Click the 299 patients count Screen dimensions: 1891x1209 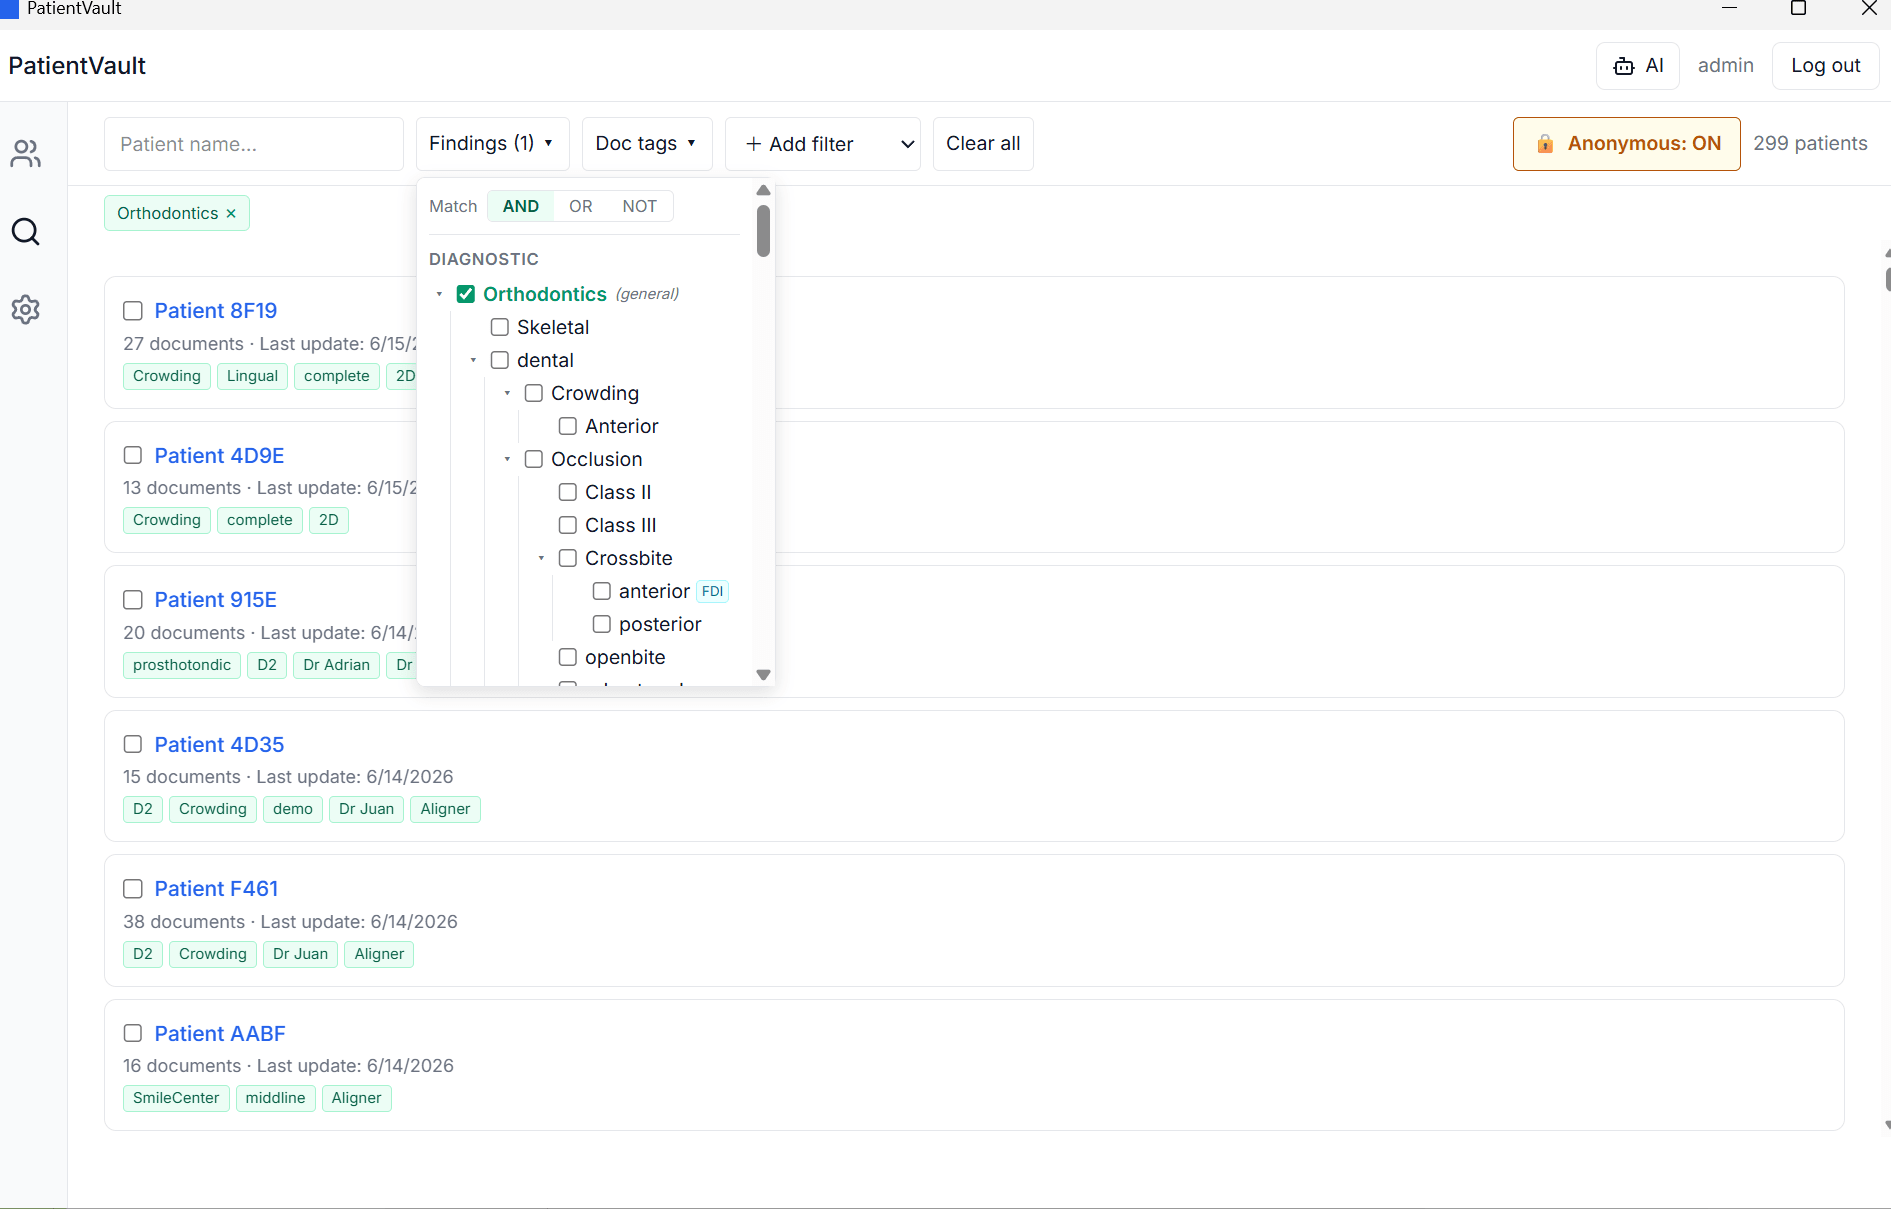(1810, 143)
